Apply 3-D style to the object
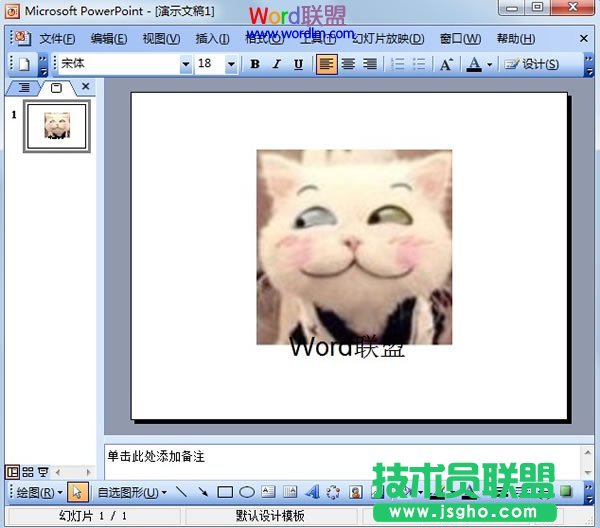 point(566,491)
